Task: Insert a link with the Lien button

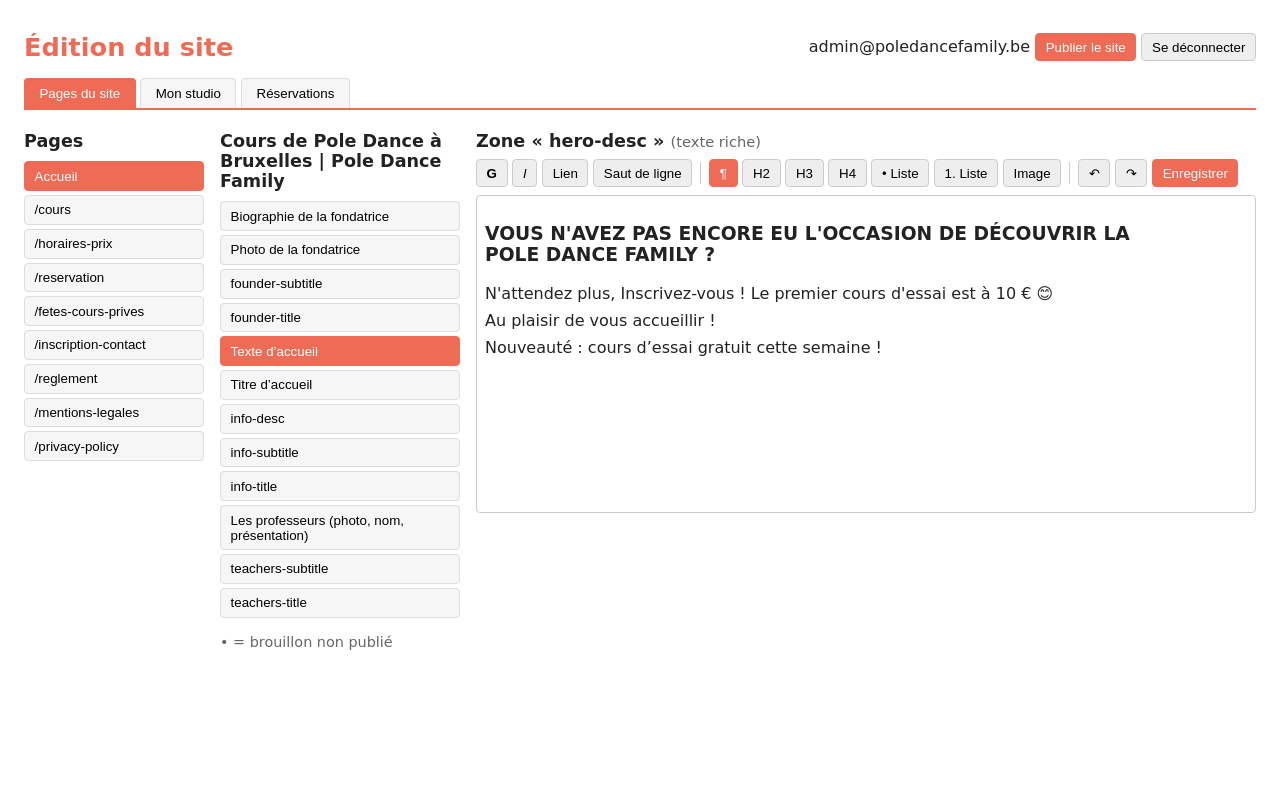Action: 565,173
